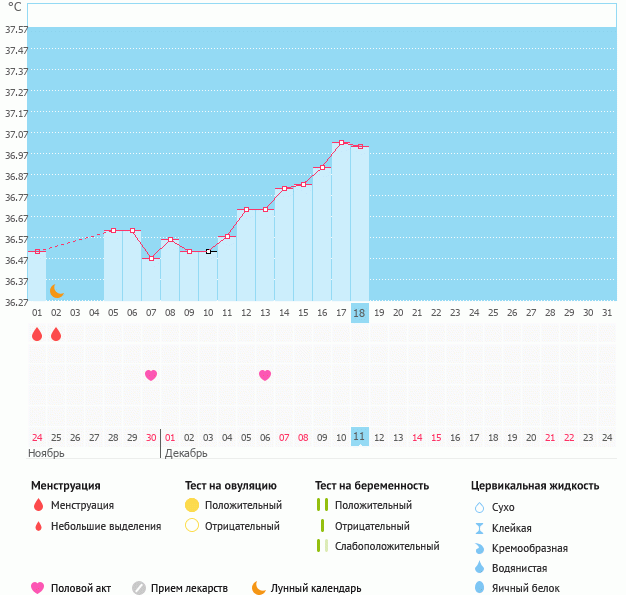This screenshot has height=595, width=626.
Task: Click the Клейкая cervical fluid icon
Action: click(480, 528)
